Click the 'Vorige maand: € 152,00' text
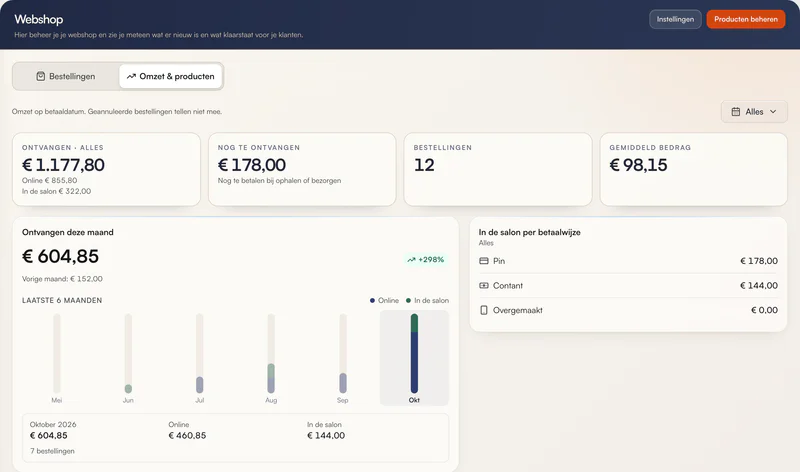This screenshot has width=800, height=472. pos(62,279)
